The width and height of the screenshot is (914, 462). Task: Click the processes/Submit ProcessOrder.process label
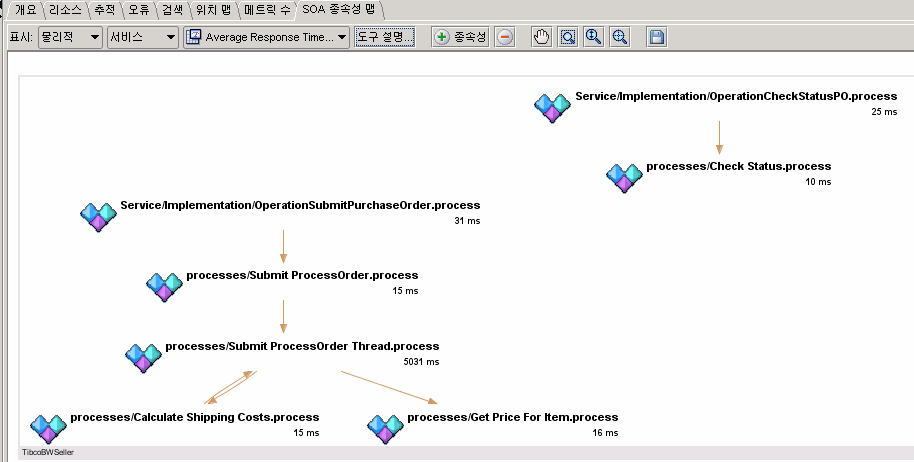(x=302, y=275)
